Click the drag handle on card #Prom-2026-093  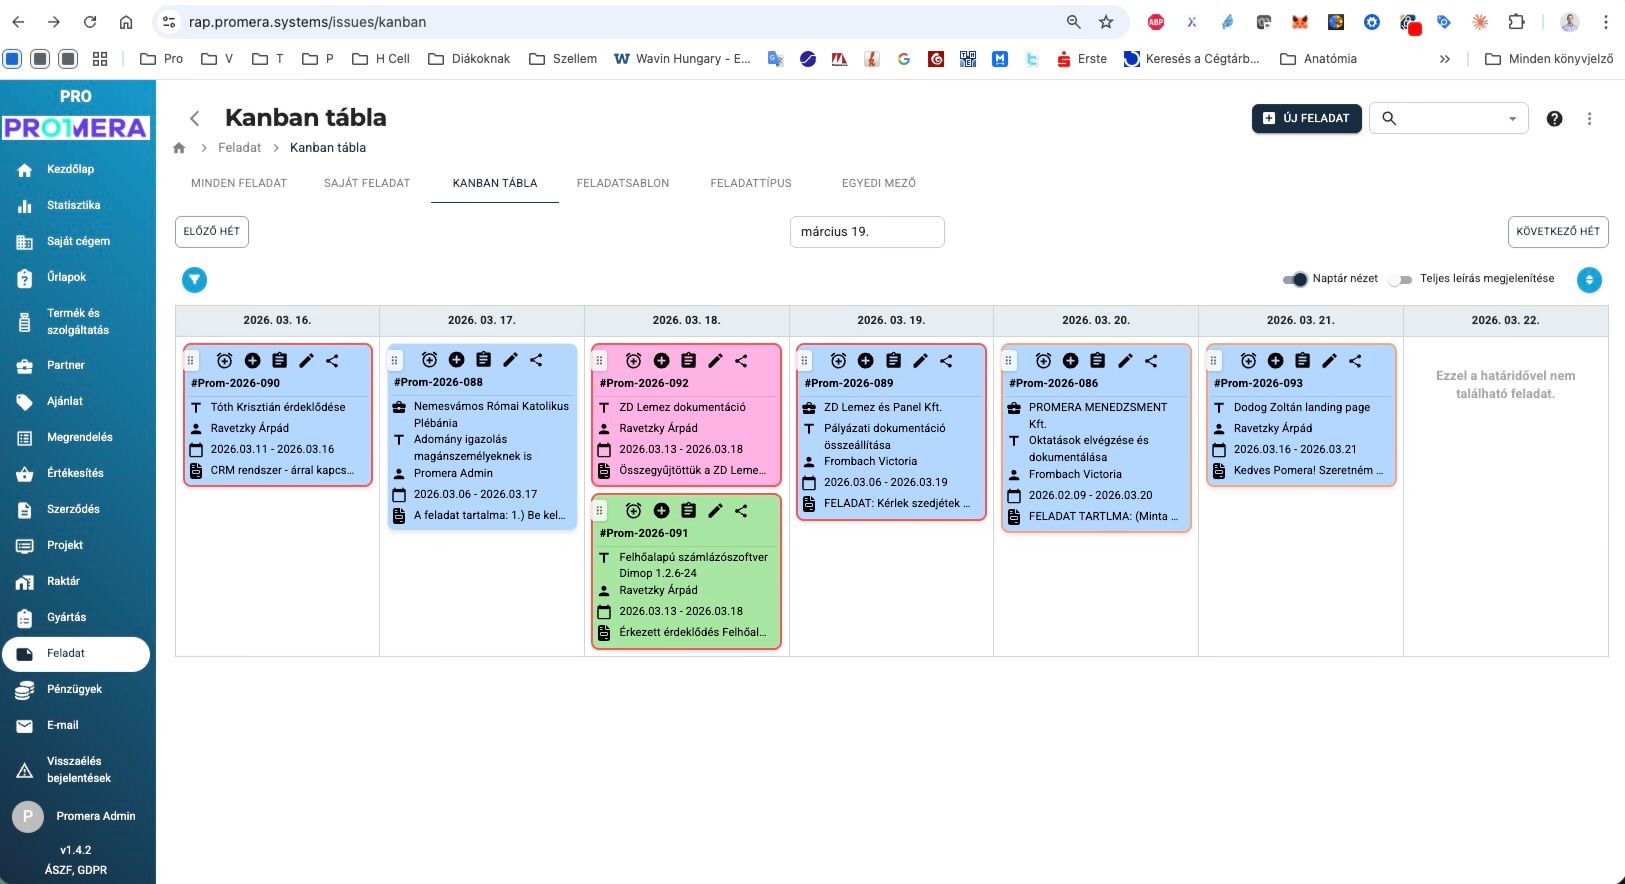[x=1213, y=361]
